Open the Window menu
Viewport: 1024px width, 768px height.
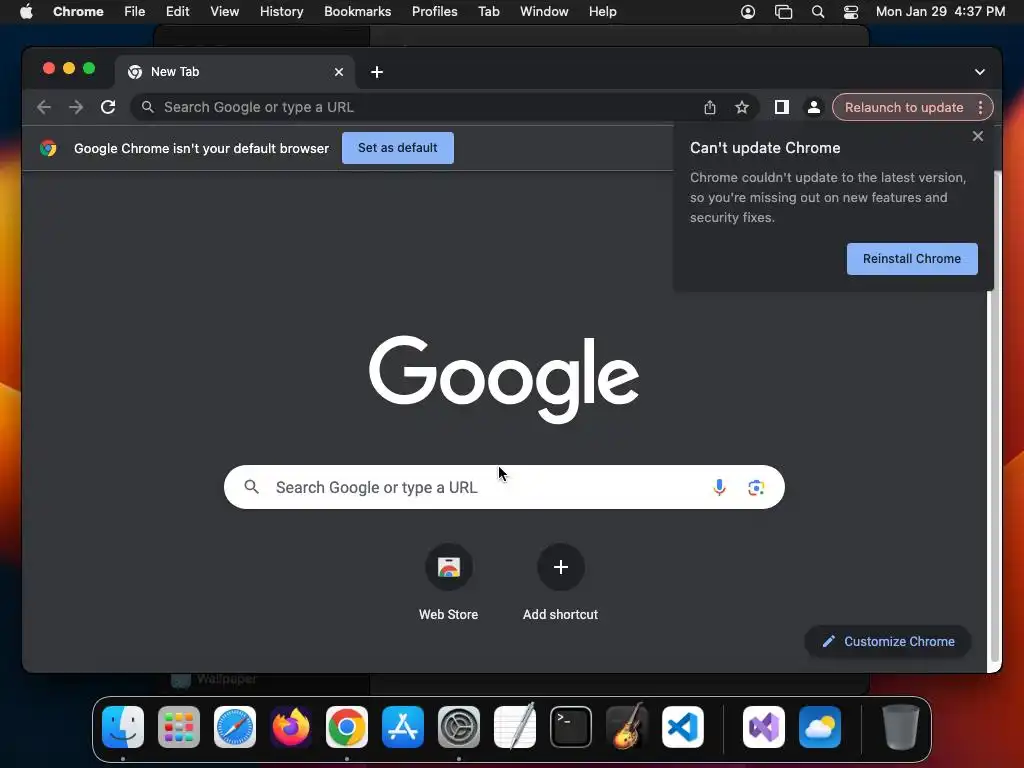click(x=544, y=12)
